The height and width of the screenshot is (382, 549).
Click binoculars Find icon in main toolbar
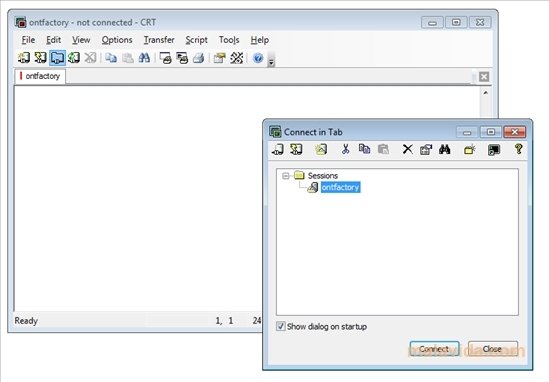coord(144,58)
